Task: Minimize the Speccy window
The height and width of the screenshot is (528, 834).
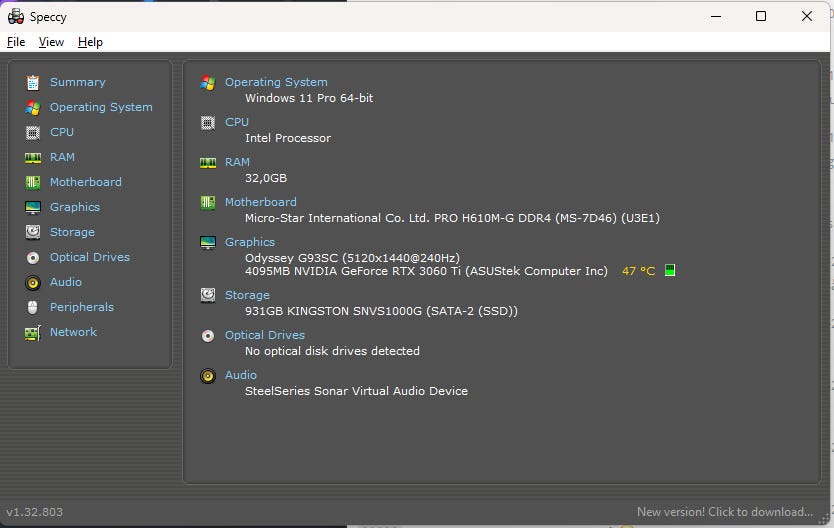Action: 716,16
